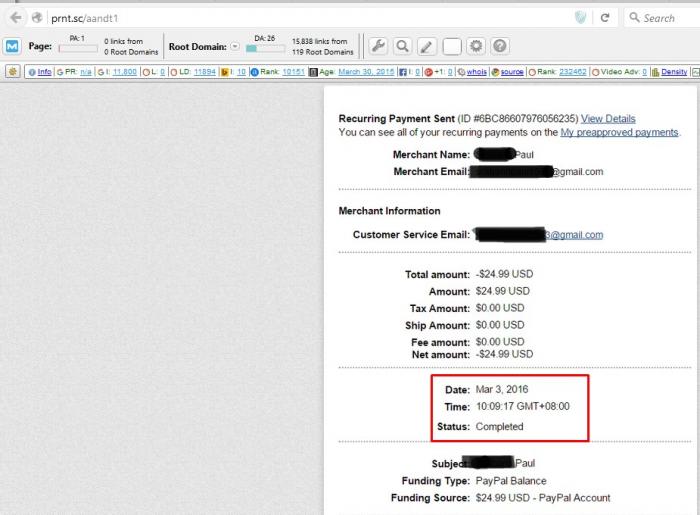Click the Page Authority PA bar
The image size is (700, 515).
[78, 49]
